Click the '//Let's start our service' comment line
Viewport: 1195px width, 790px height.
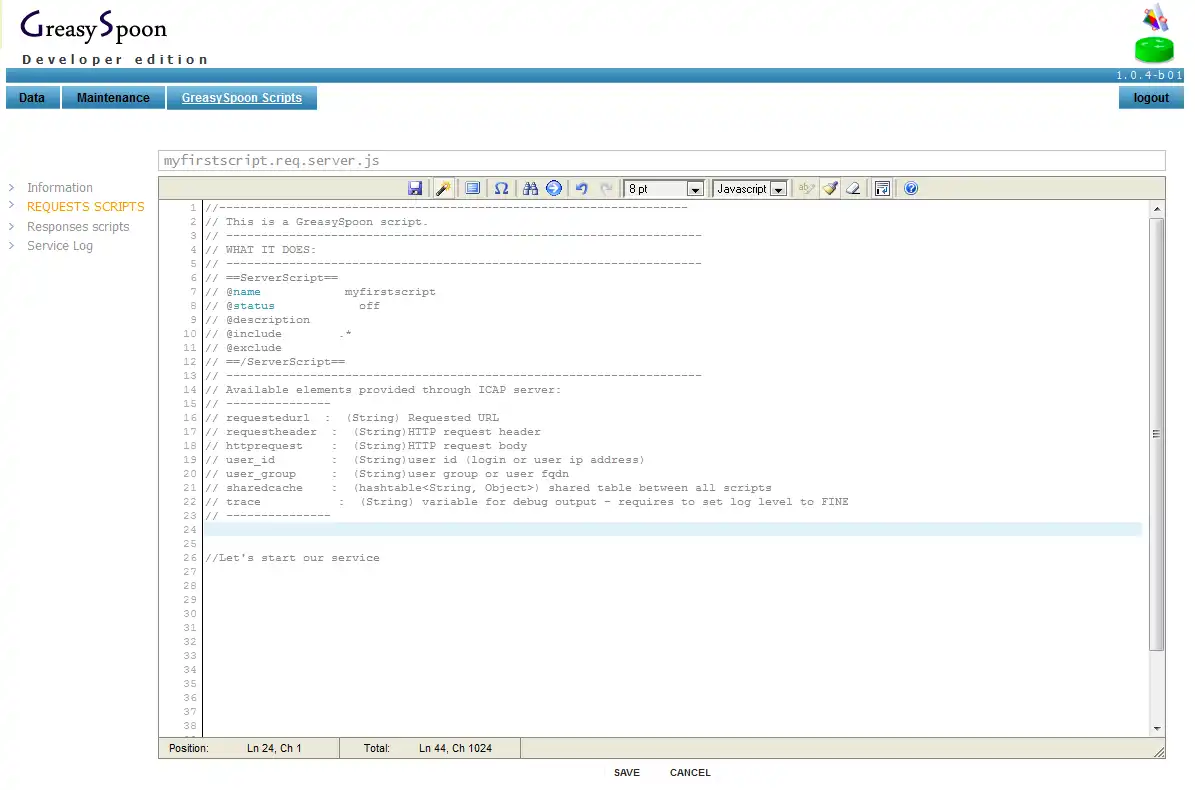(x=292, y=558)
